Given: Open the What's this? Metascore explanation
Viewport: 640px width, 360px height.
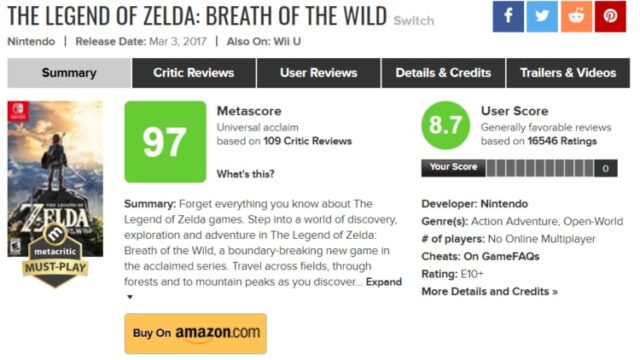Looking at the screenshot, I should 245,174.
